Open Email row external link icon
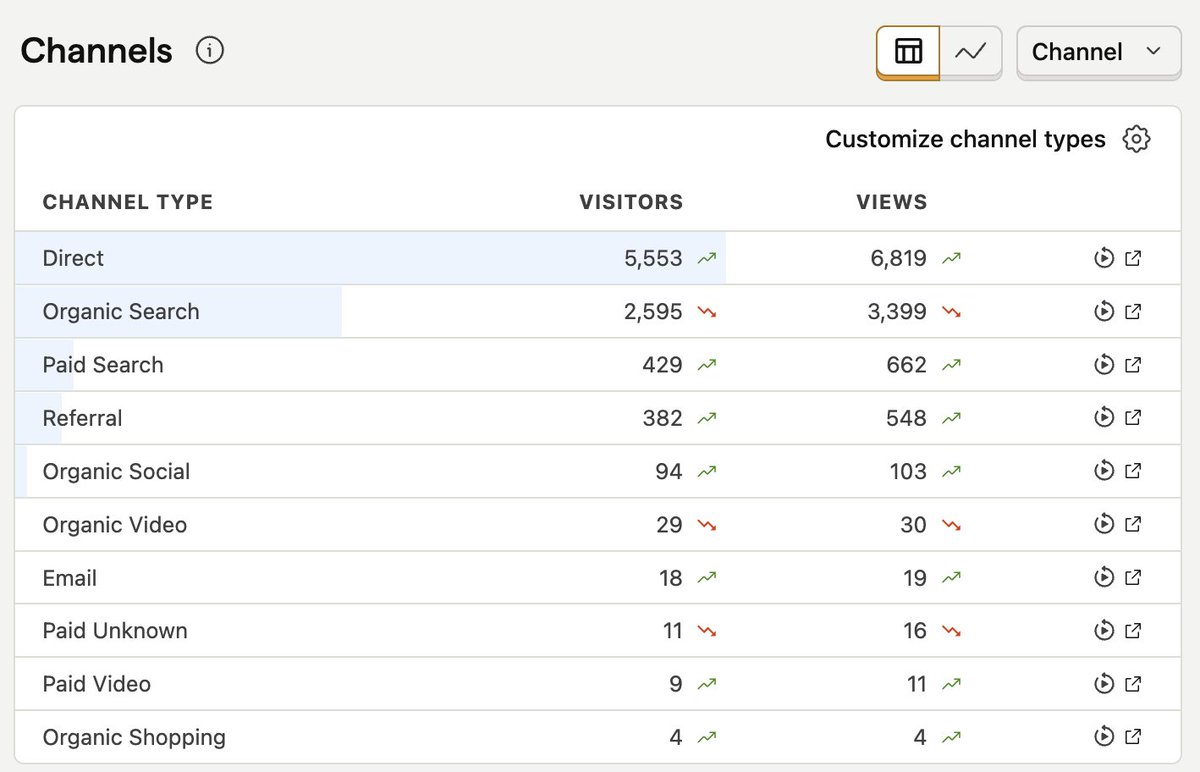The image size is (1200, 772). [x=1133, y=577]
